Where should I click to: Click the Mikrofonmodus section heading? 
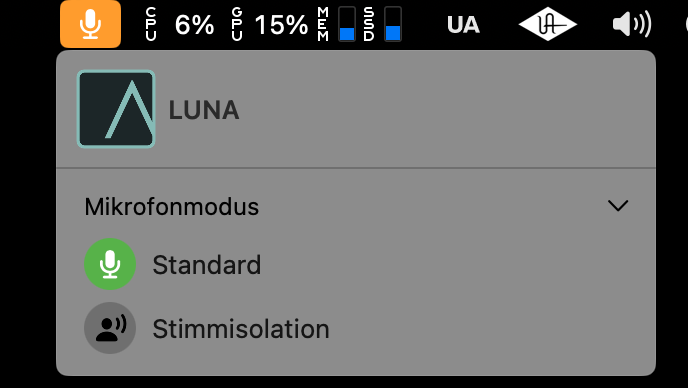click(172, 206)
